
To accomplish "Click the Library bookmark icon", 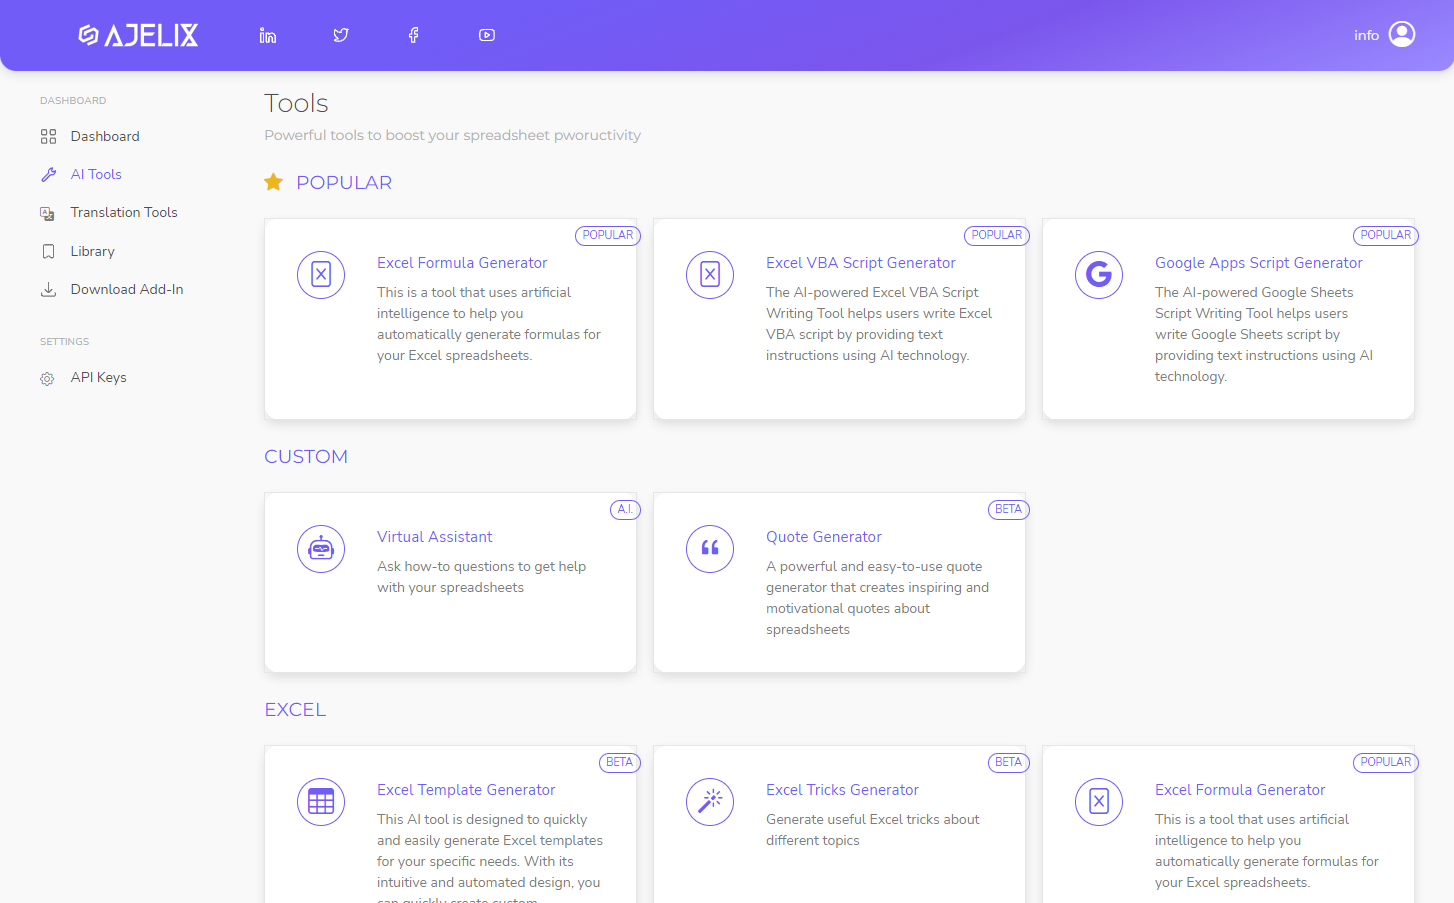I will (x=48, y=251).
